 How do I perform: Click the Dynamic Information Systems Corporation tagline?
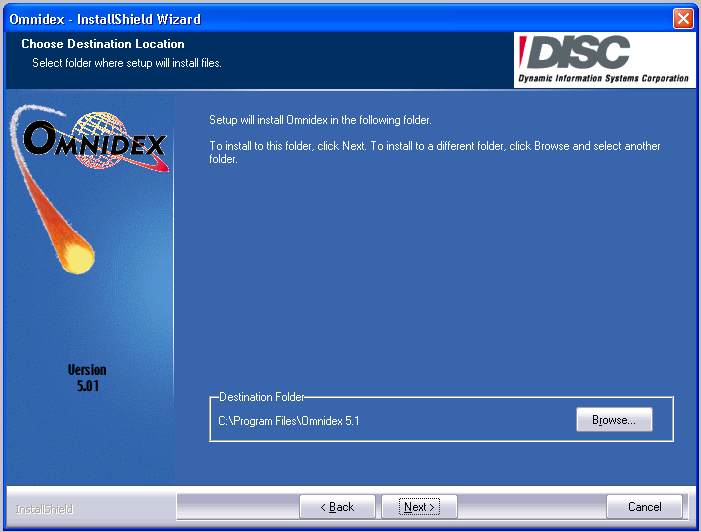click(603, 78)
